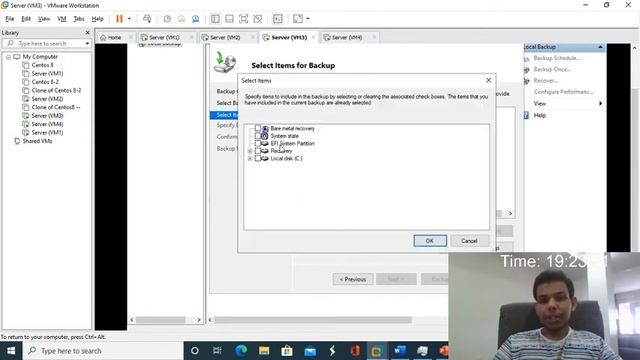Open the File menu
640x360 pixels.
point(10,19)
